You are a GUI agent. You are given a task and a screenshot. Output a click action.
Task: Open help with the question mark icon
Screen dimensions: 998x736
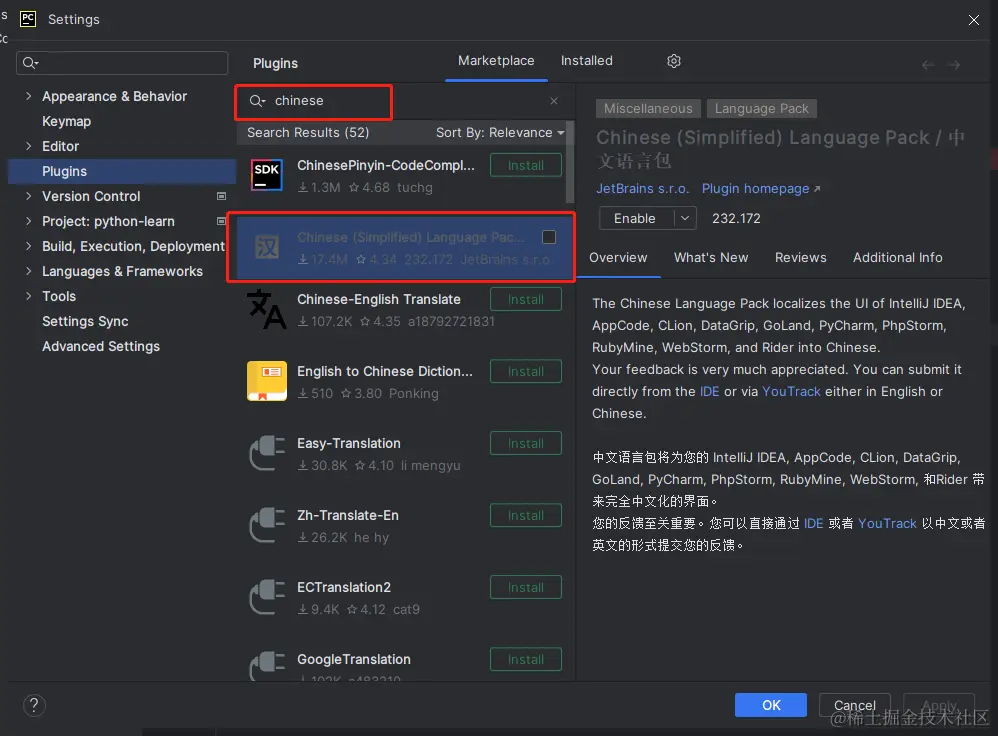pyautogui.click(x=34, y=705)
